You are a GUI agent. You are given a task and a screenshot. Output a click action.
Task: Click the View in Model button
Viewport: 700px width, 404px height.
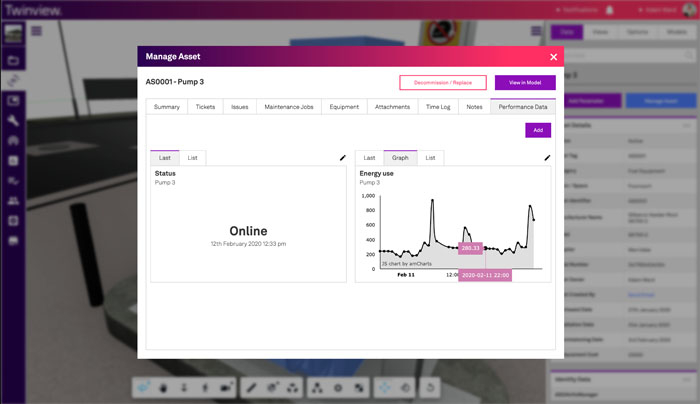tap(524, 83)
